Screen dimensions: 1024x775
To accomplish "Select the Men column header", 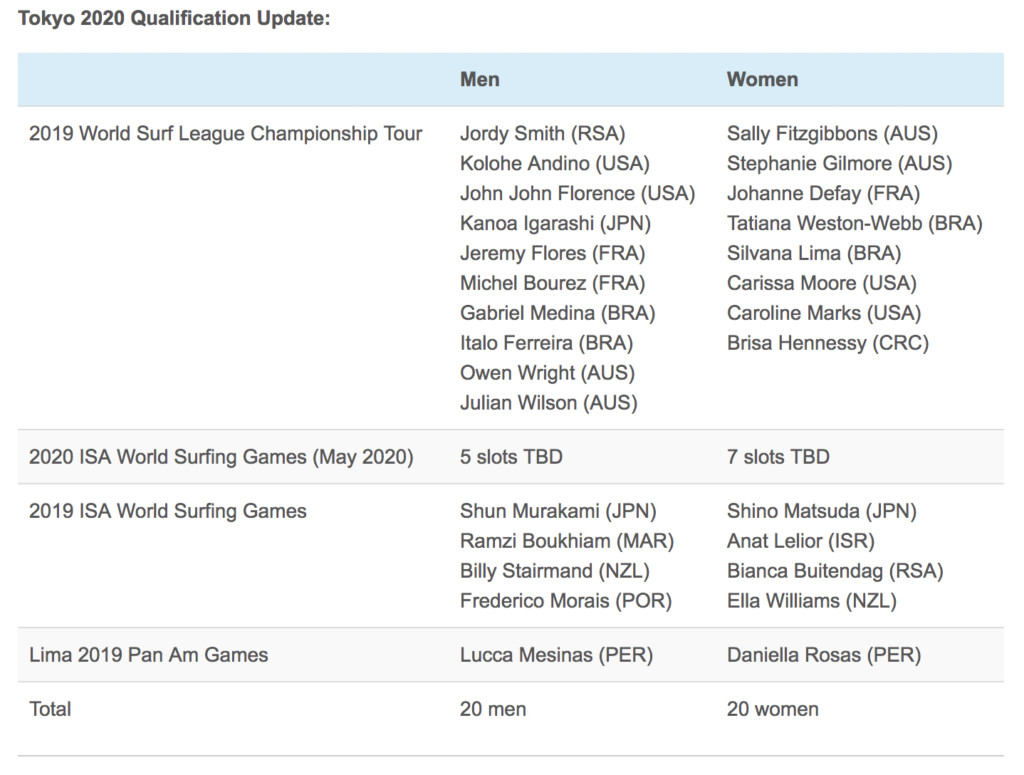I will click(x=480, y=80).
